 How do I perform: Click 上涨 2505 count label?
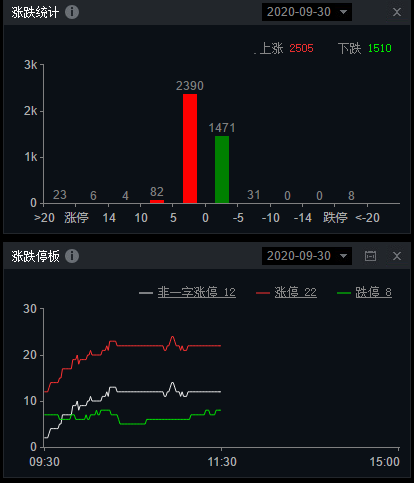tap(286, 48)
